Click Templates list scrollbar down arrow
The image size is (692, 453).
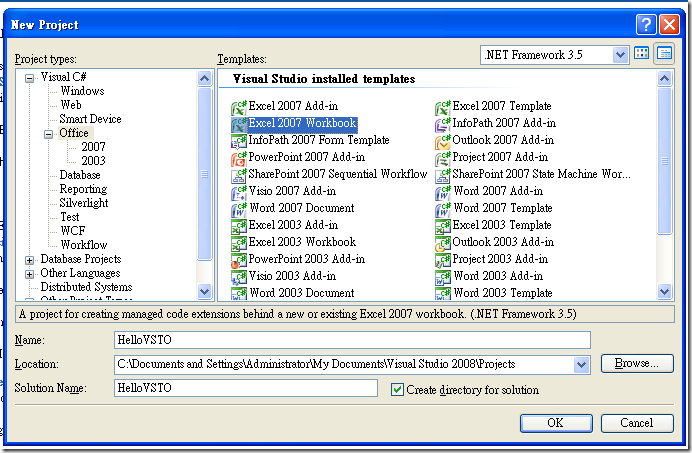pos(664,291)
